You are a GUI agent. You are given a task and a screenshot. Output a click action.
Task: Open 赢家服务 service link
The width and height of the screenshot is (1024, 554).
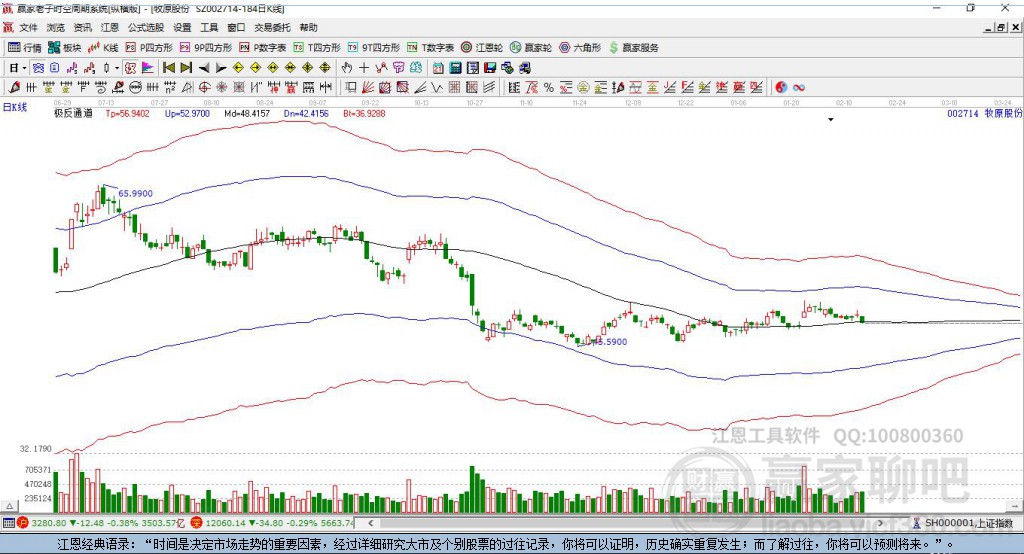pyautogui.click(x=633, y=48)
